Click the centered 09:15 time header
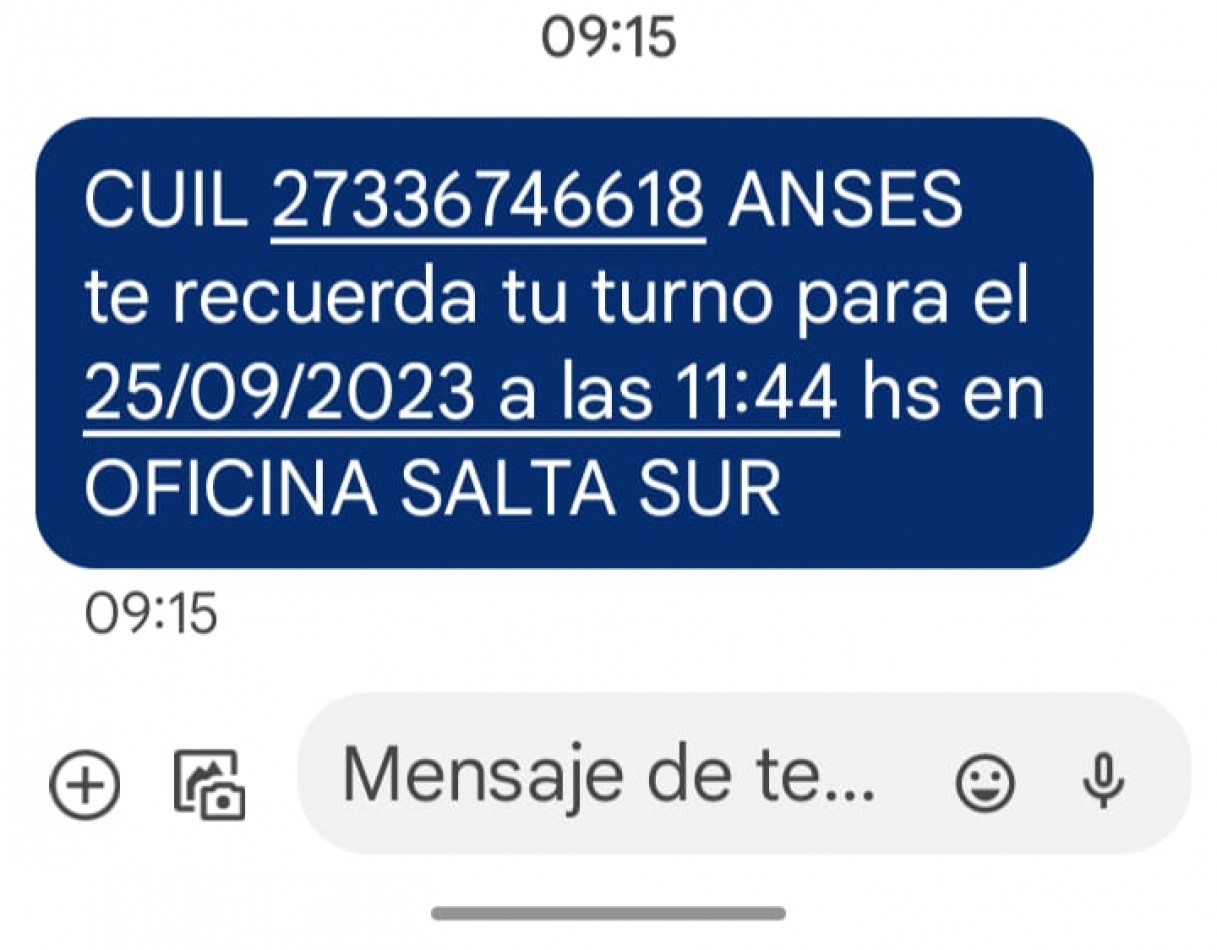The width and height of the screenshot is (1217, 950). tap(609, 37)
